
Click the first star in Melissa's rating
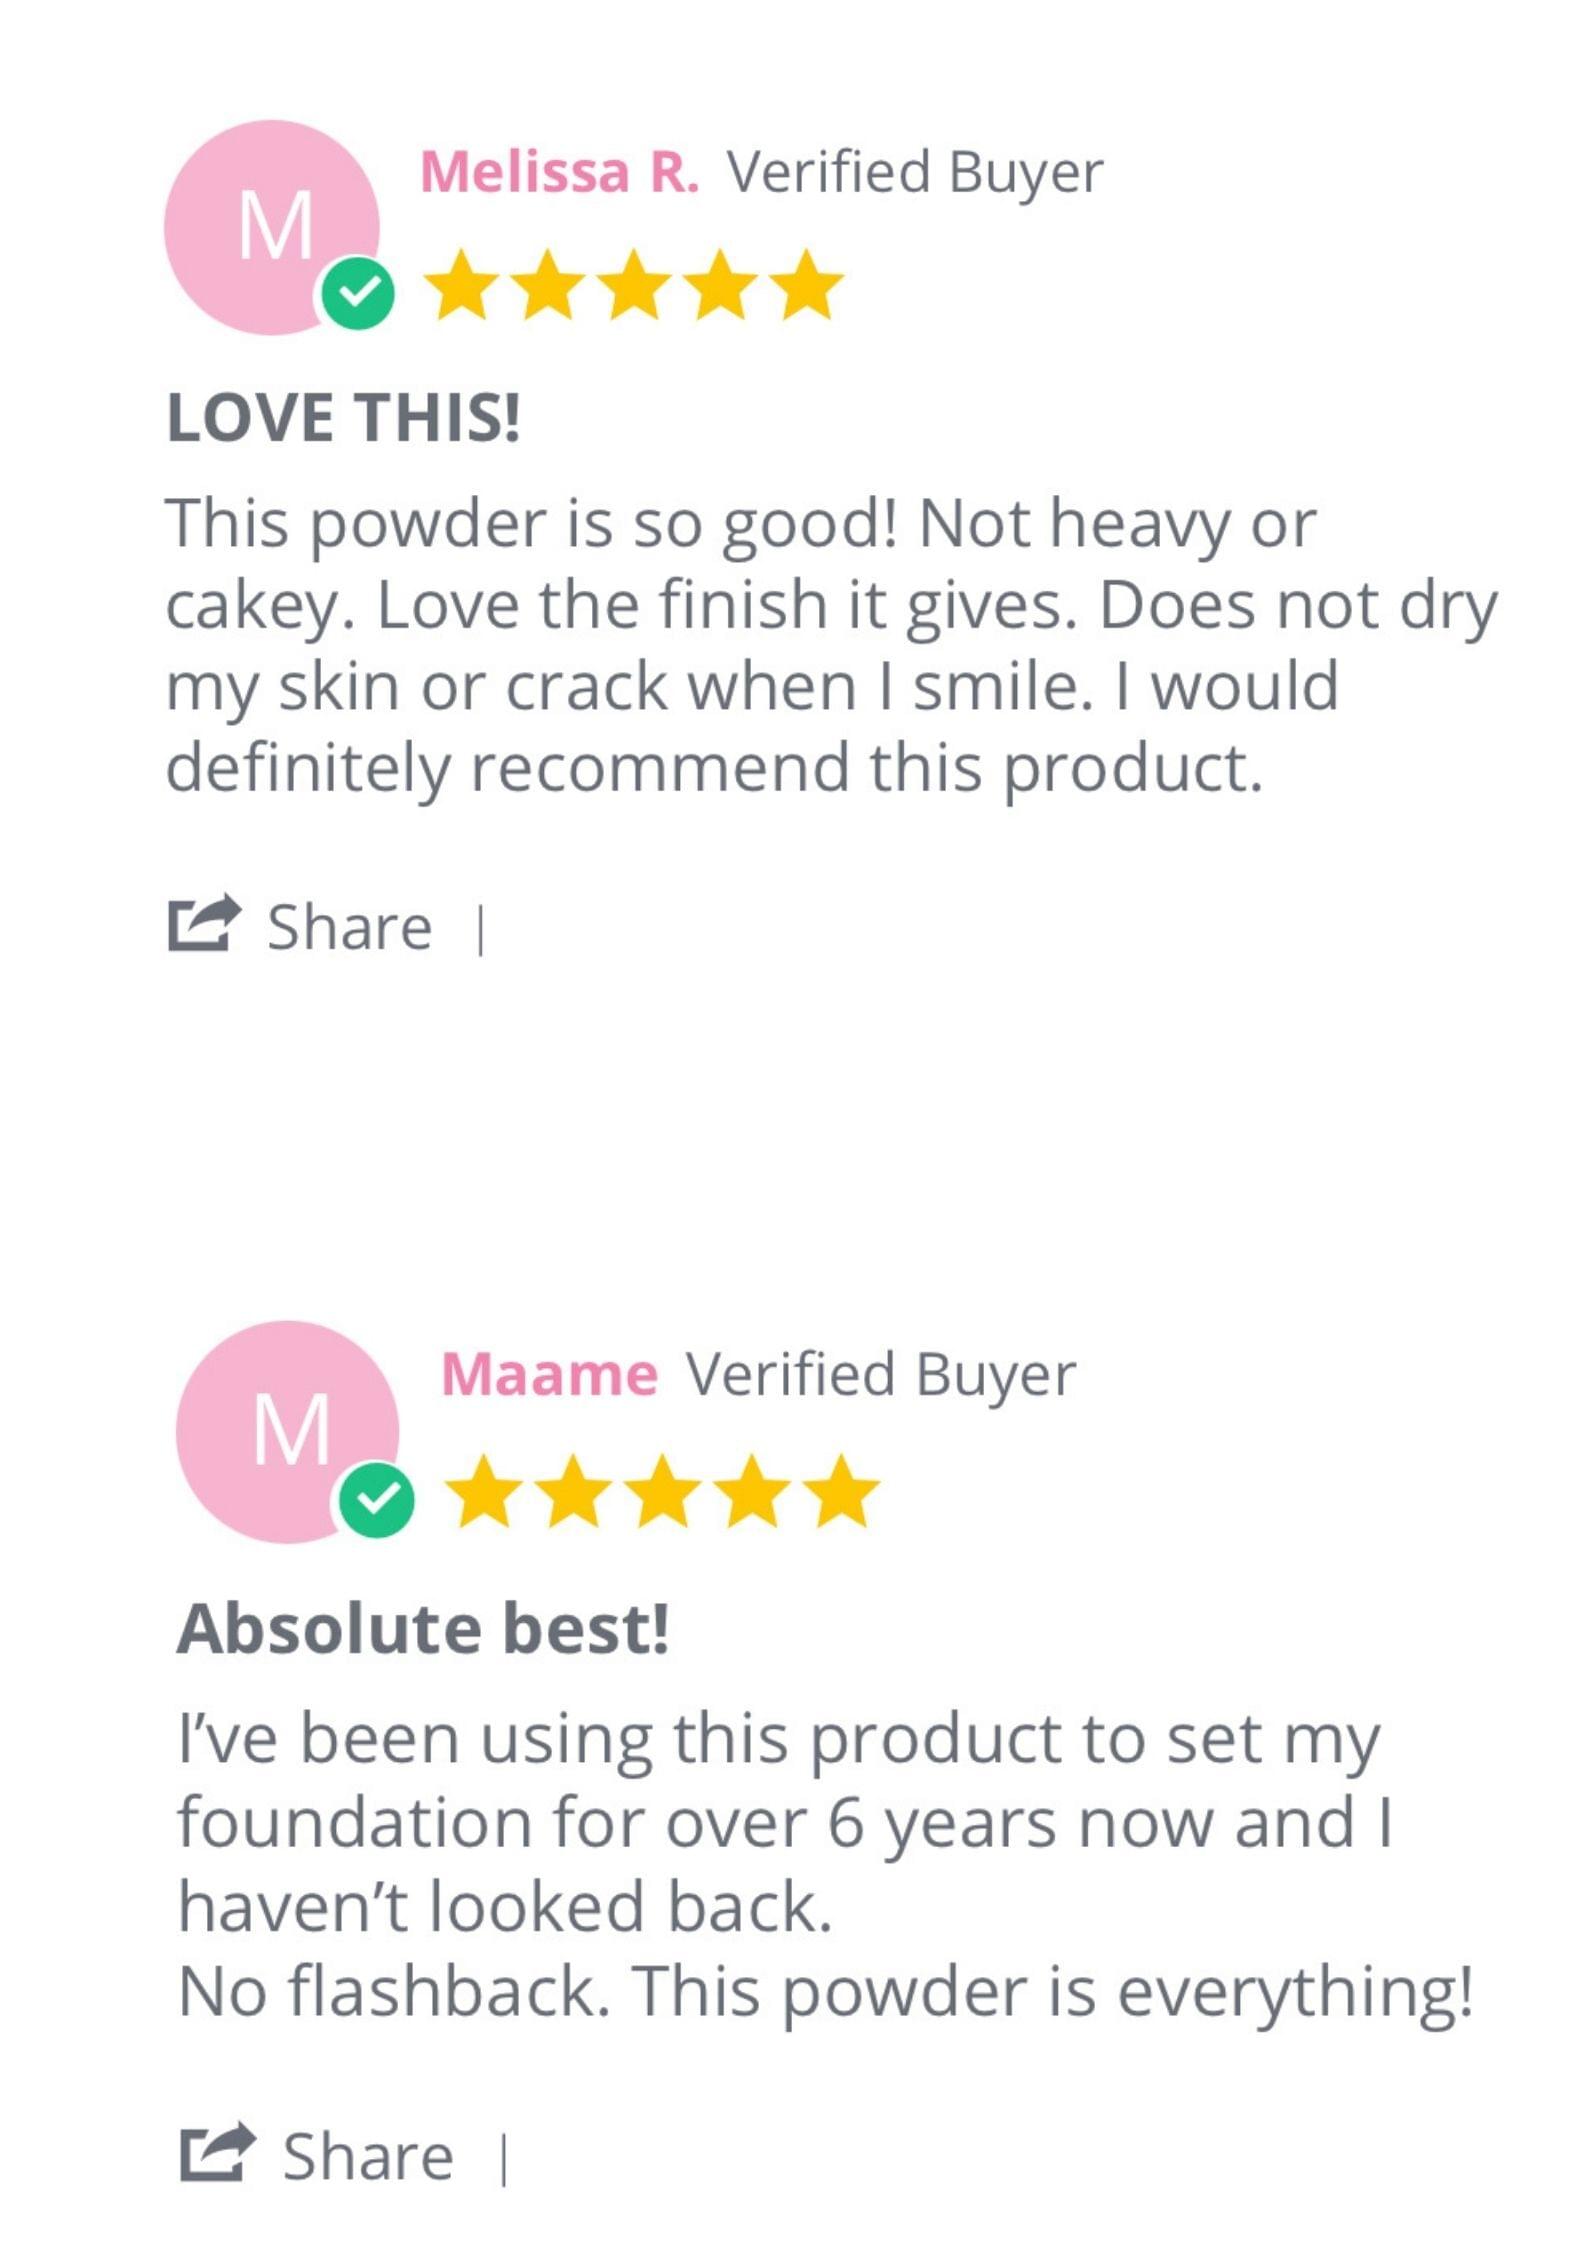pos(462,286)
